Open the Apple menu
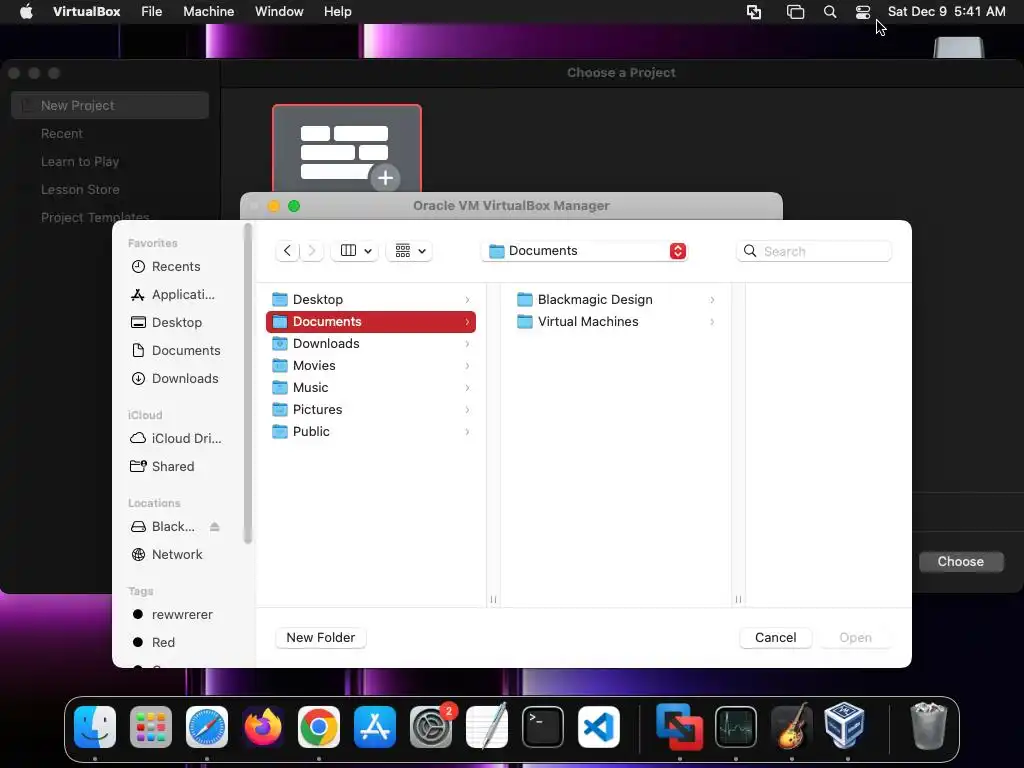 tap(26, 12)
